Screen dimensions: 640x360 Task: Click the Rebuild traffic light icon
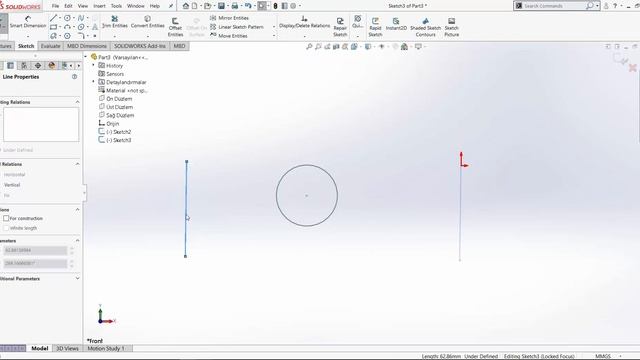point(276,6)
